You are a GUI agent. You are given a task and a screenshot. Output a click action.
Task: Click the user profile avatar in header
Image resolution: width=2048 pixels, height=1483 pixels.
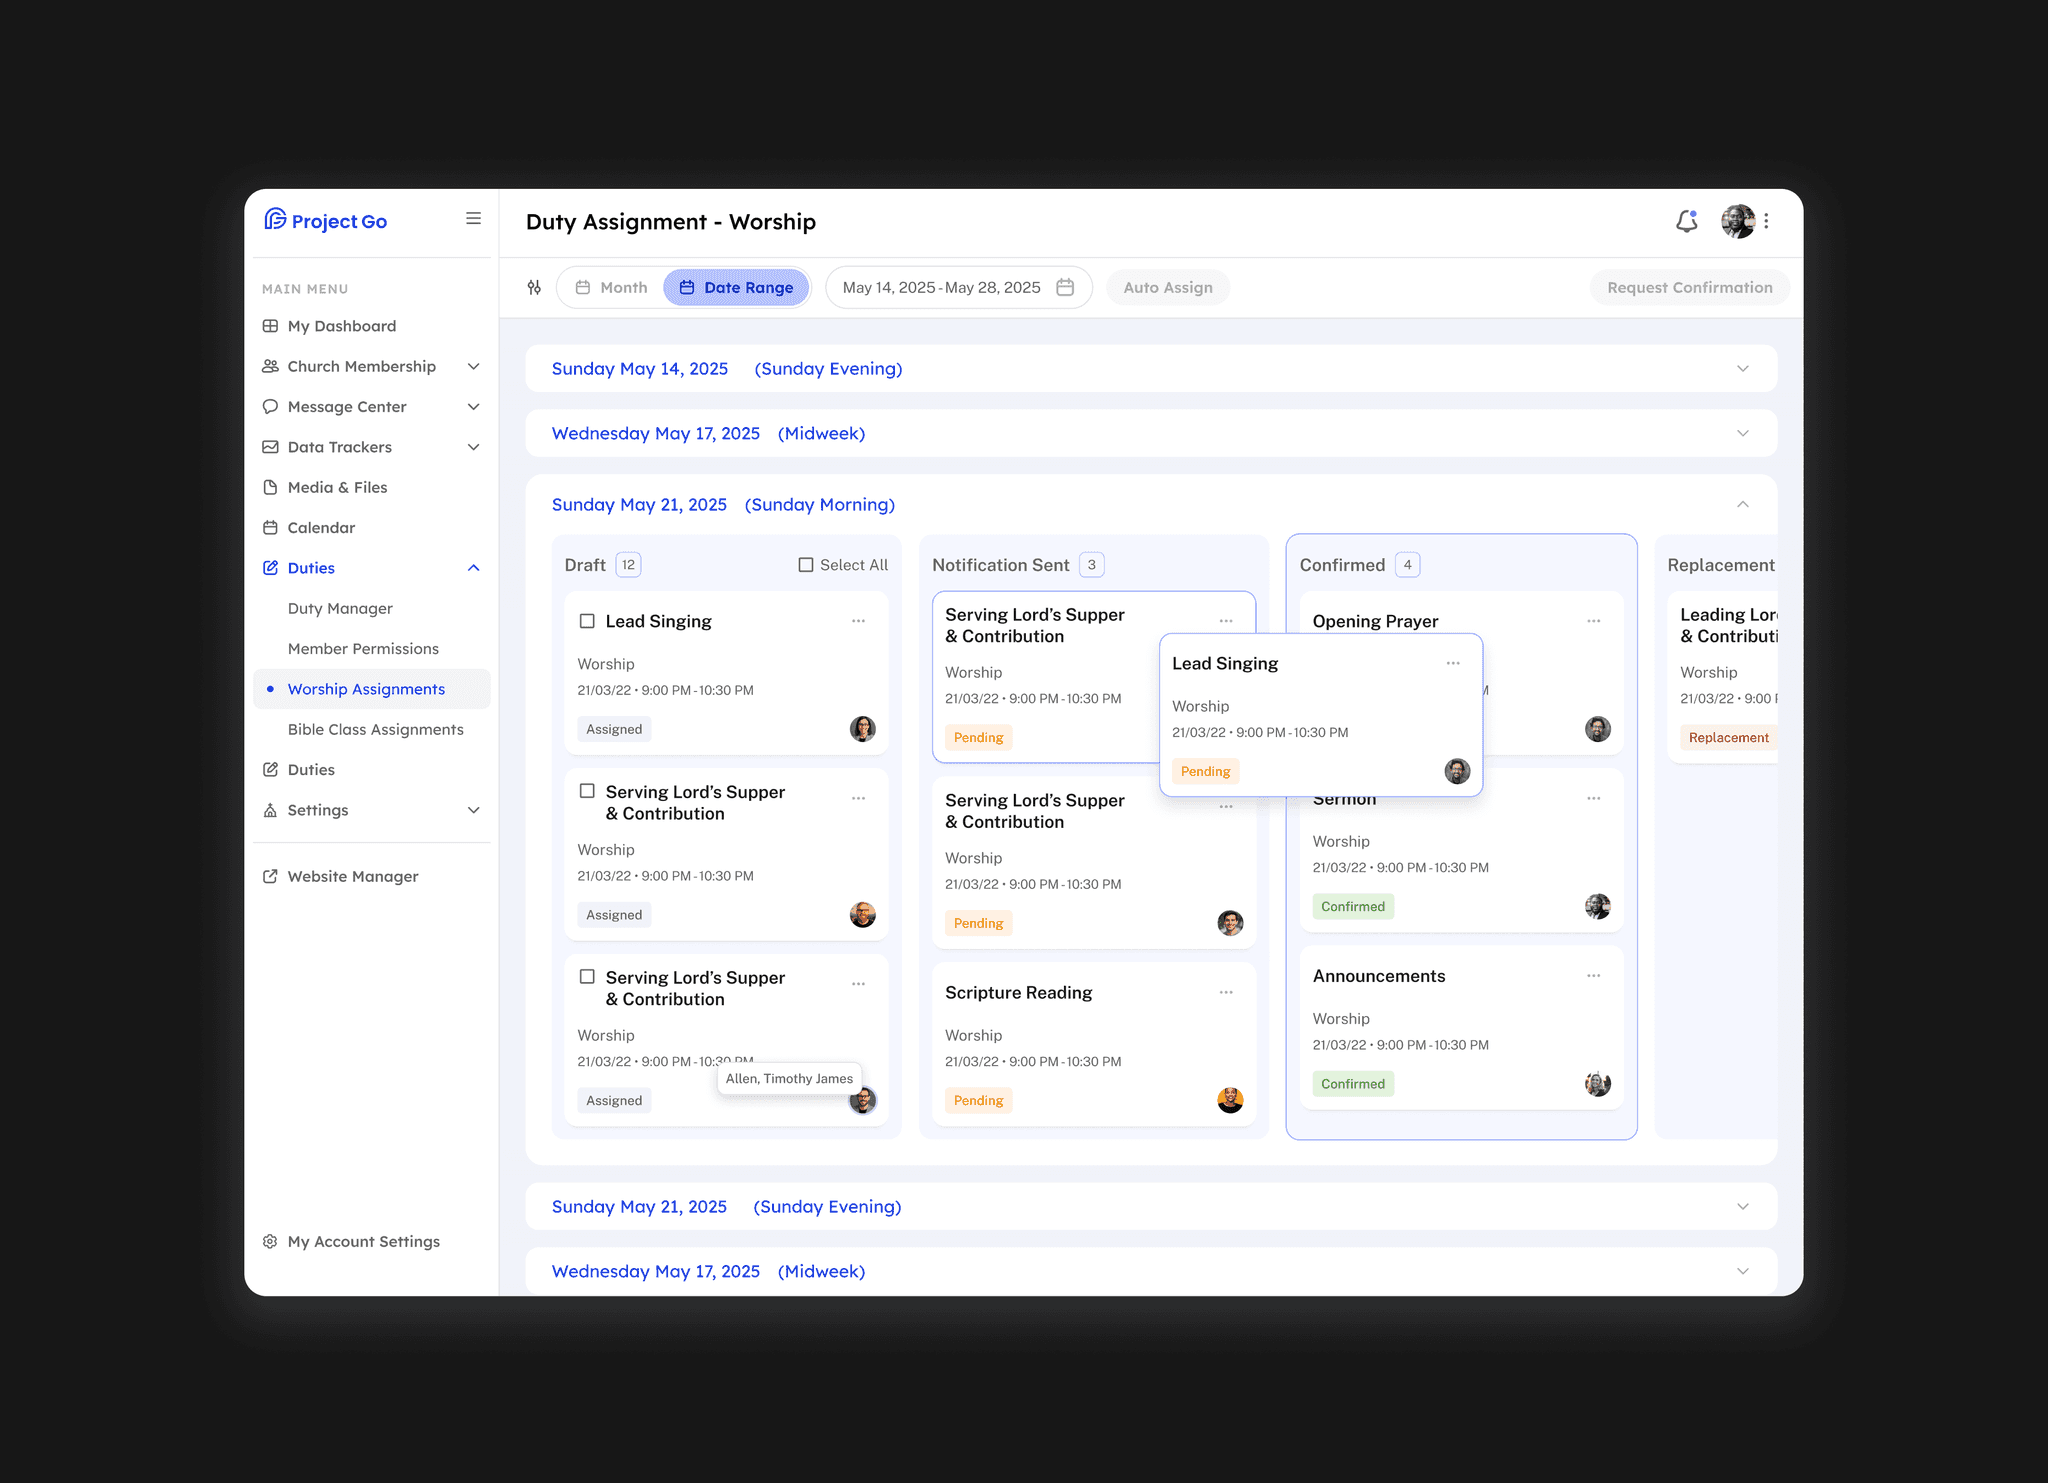tap(1738, 221)
